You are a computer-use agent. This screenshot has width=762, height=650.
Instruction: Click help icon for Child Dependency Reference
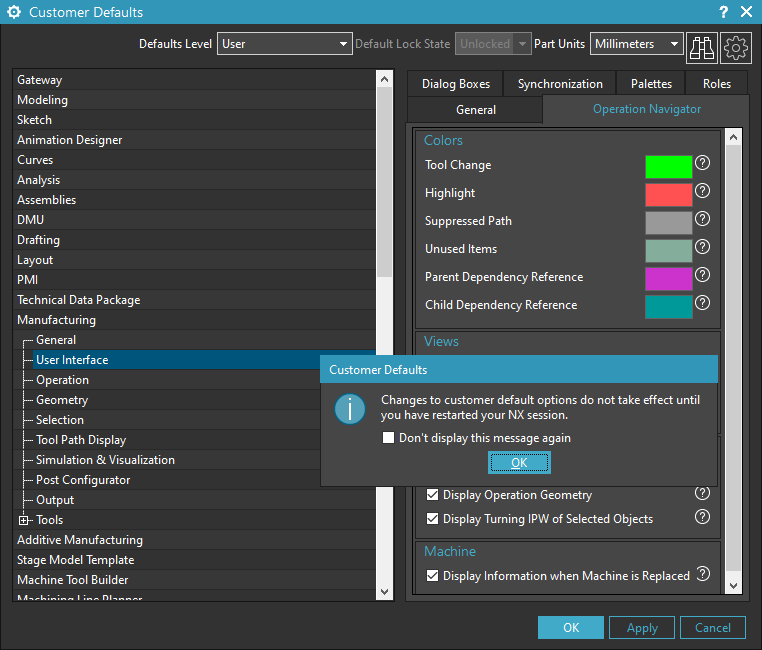702,303
